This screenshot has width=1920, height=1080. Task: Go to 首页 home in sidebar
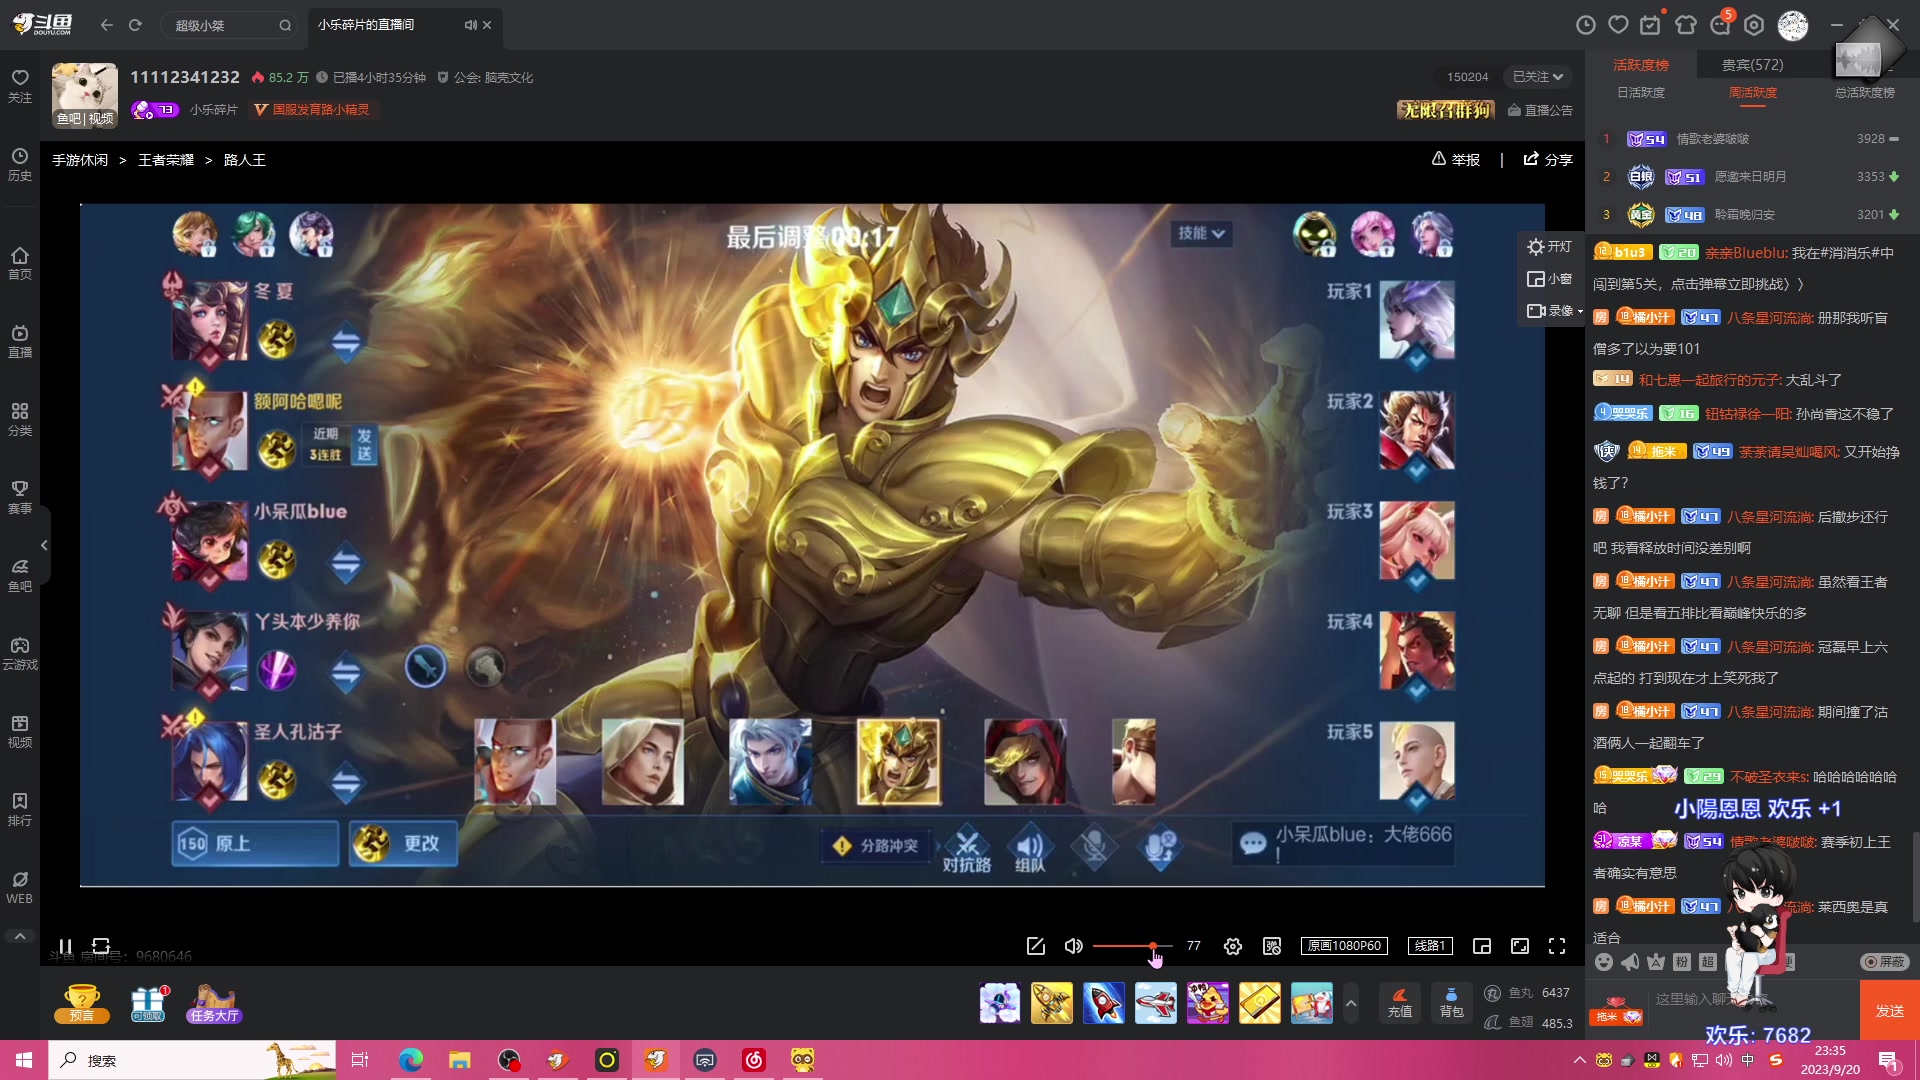(20, 263)
